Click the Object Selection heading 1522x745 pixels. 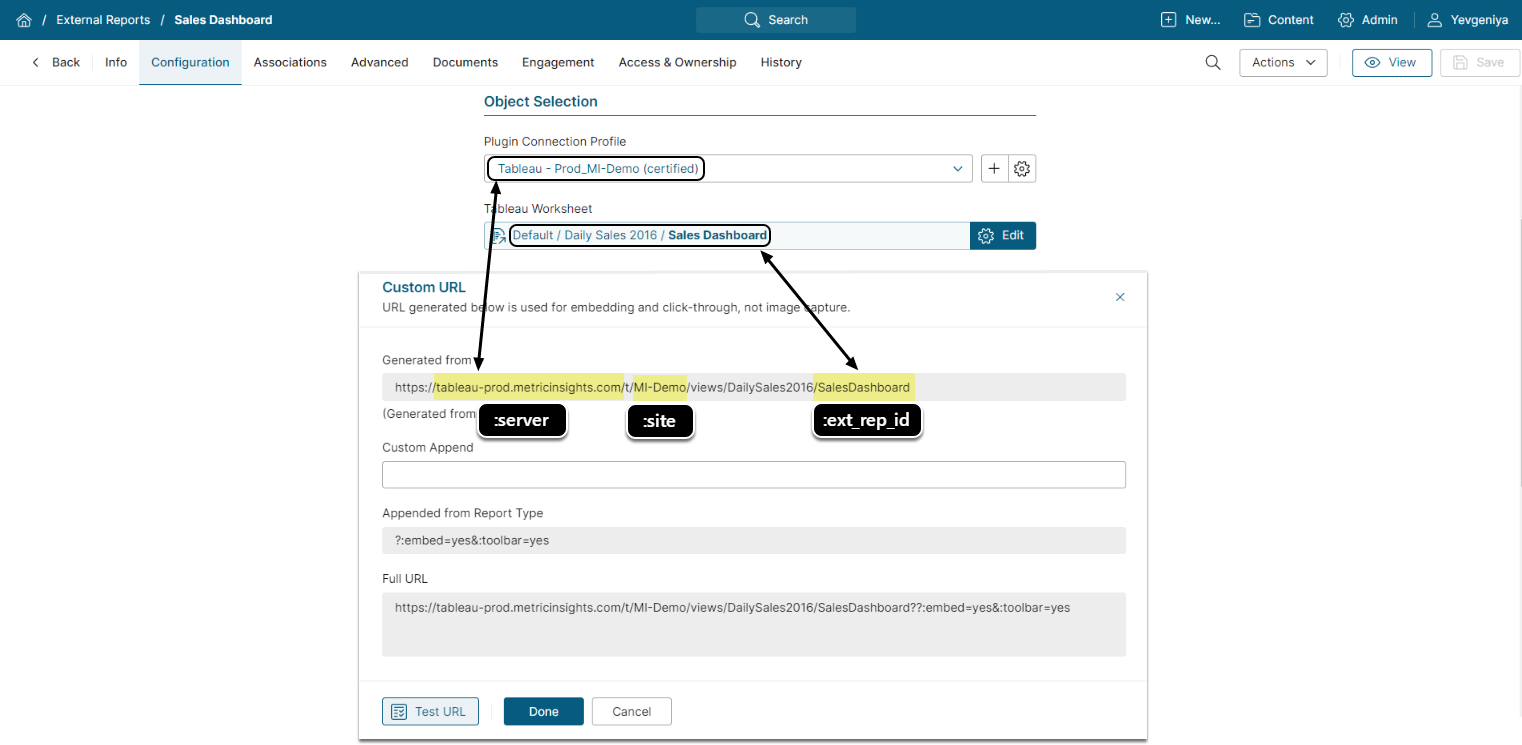coord(541,101)
